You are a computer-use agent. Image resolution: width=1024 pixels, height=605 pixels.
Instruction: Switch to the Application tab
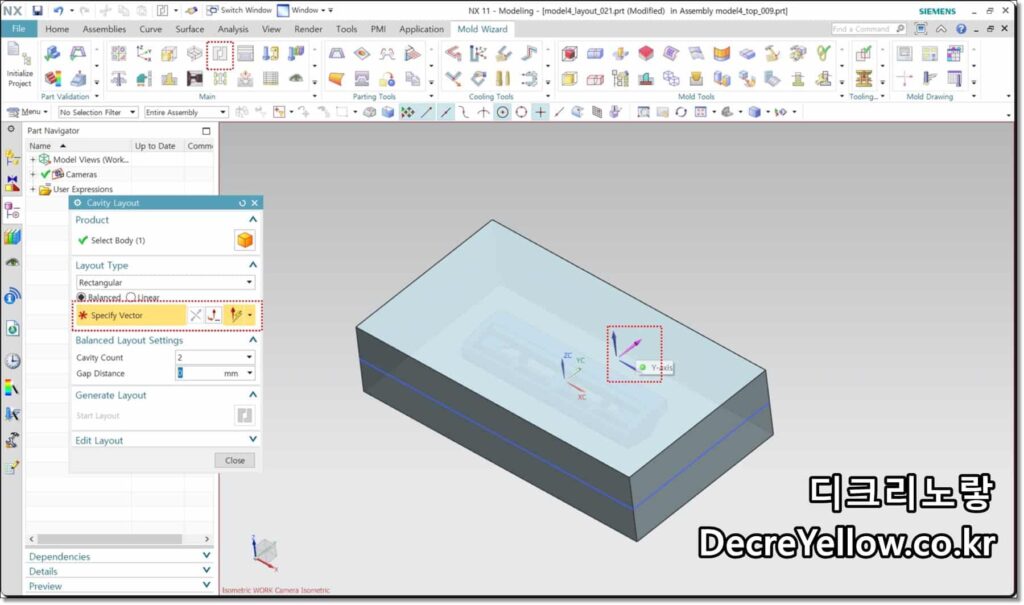click(421, 29)
